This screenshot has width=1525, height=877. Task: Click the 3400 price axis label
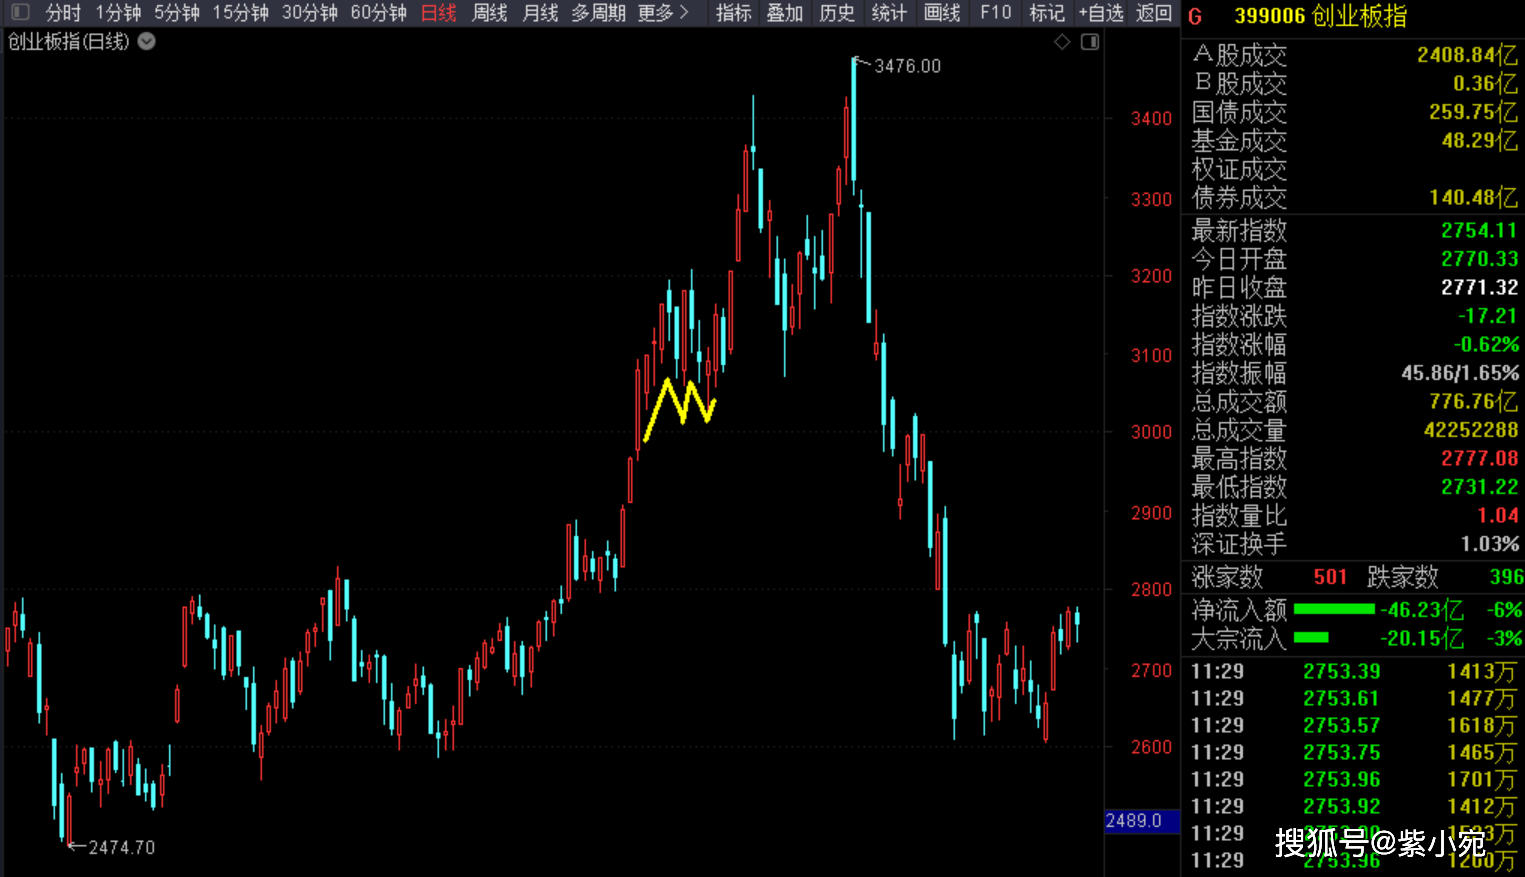1151,119
